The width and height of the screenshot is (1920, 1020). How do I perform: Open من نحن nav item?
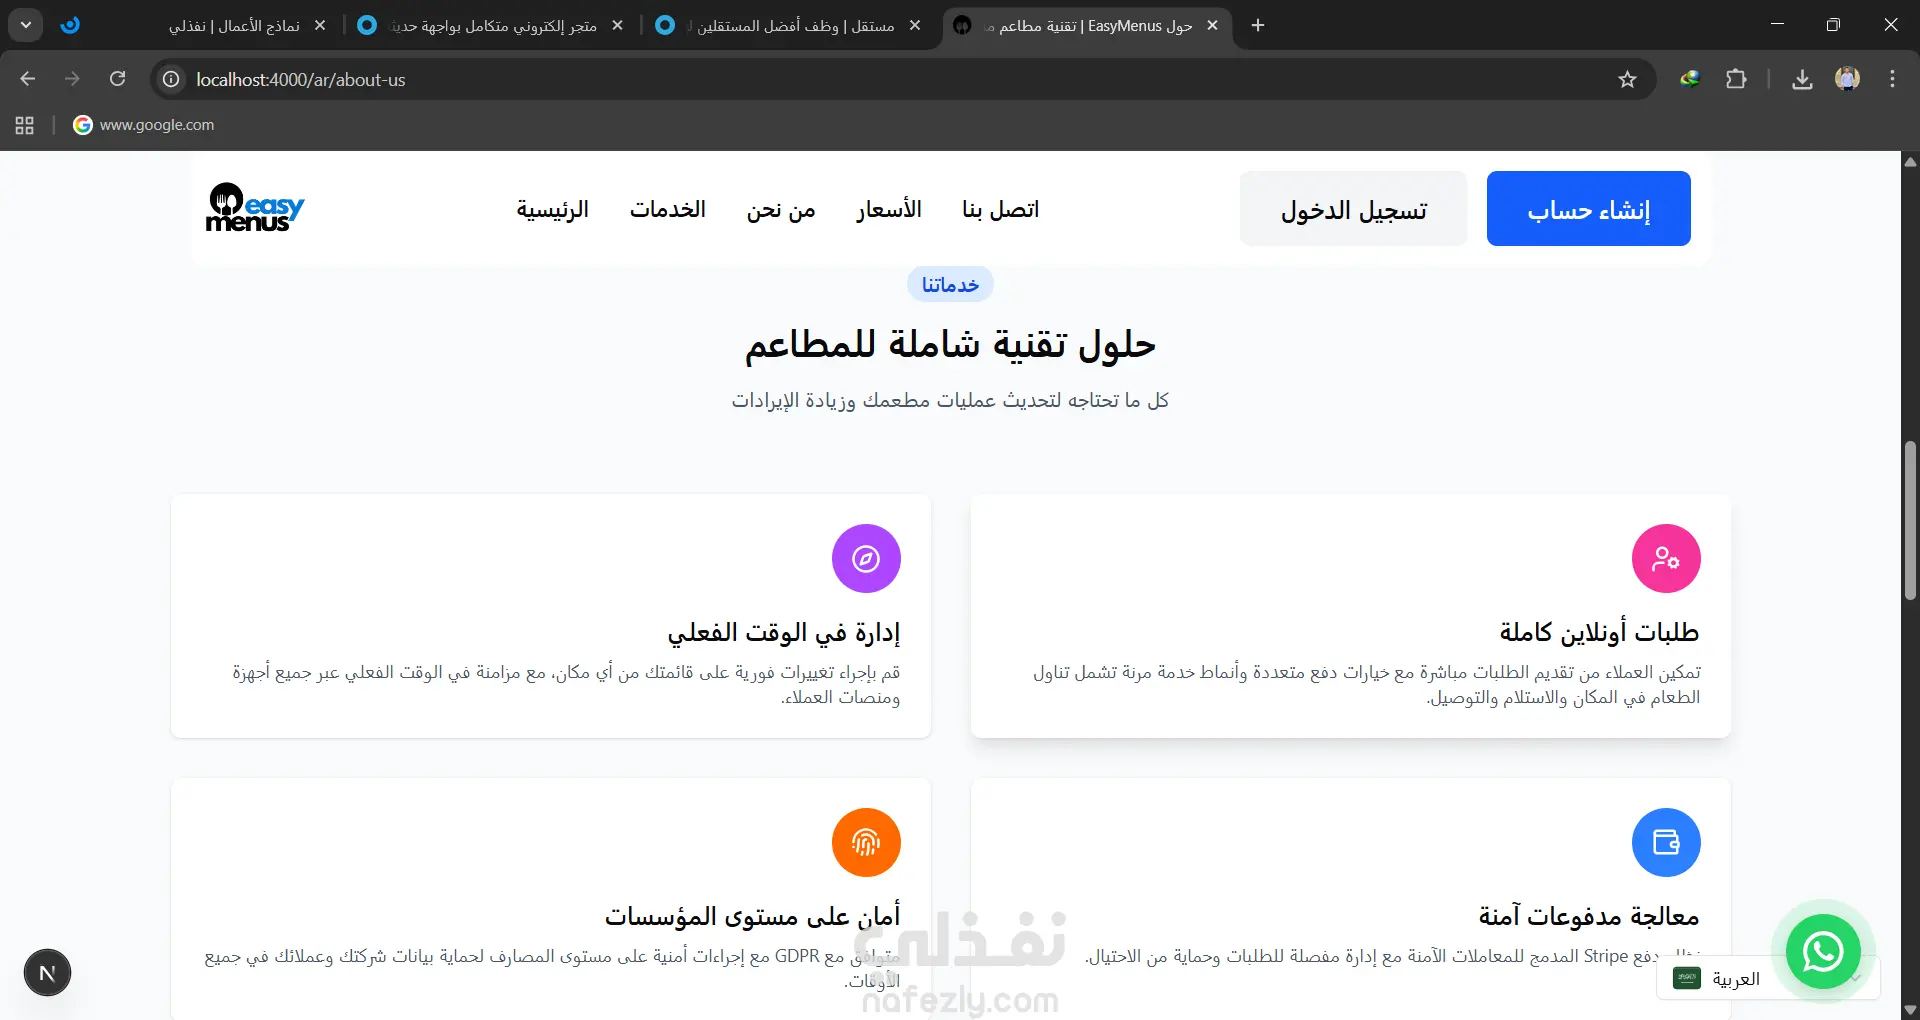781,209
